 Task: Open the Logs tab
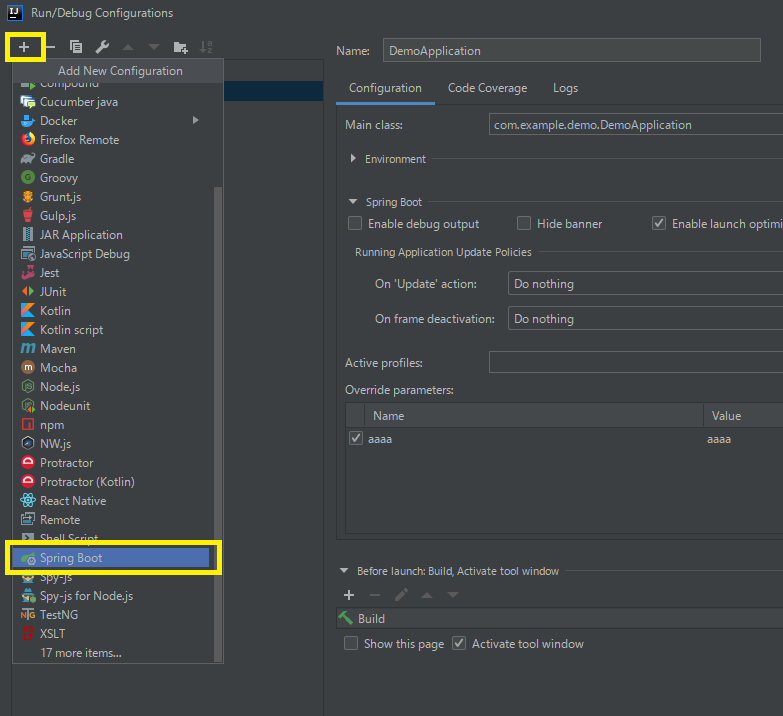565,88
